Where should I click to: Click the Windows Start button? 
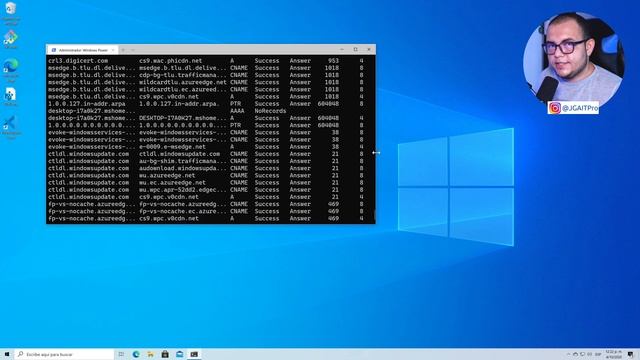tap(7, 354)
